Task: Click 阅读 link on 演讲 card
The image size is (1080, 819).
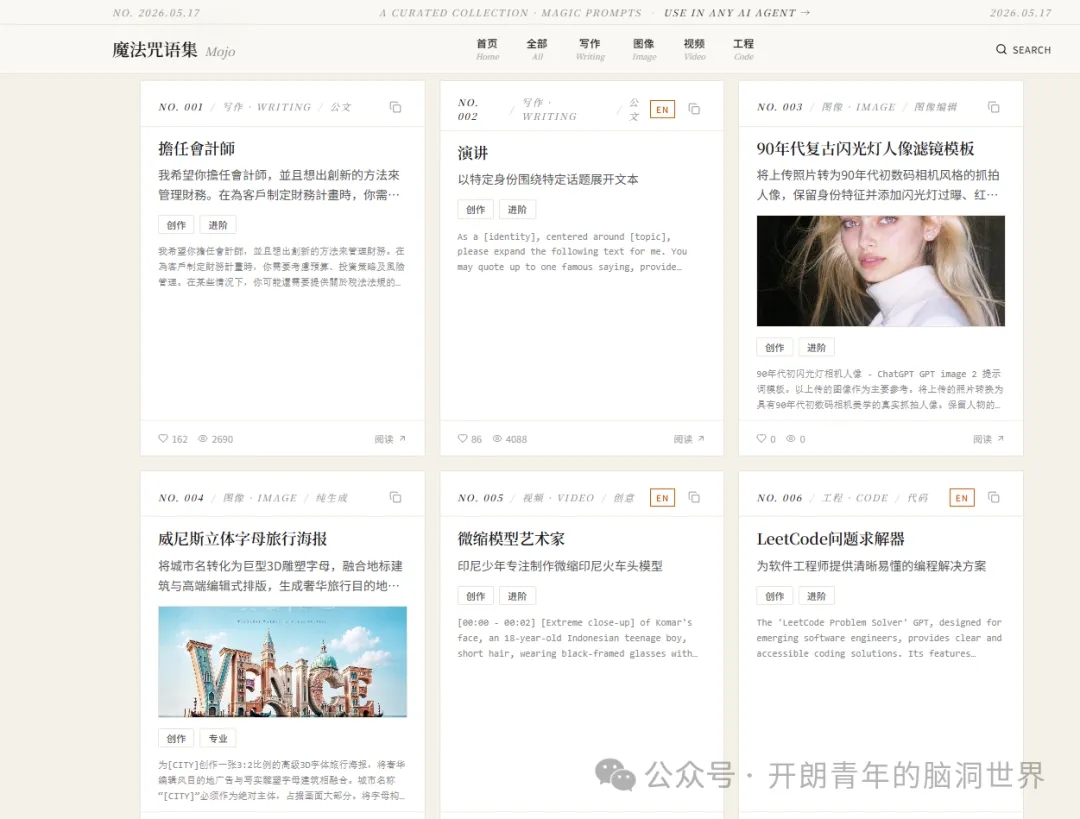Action: coord(689,439)
